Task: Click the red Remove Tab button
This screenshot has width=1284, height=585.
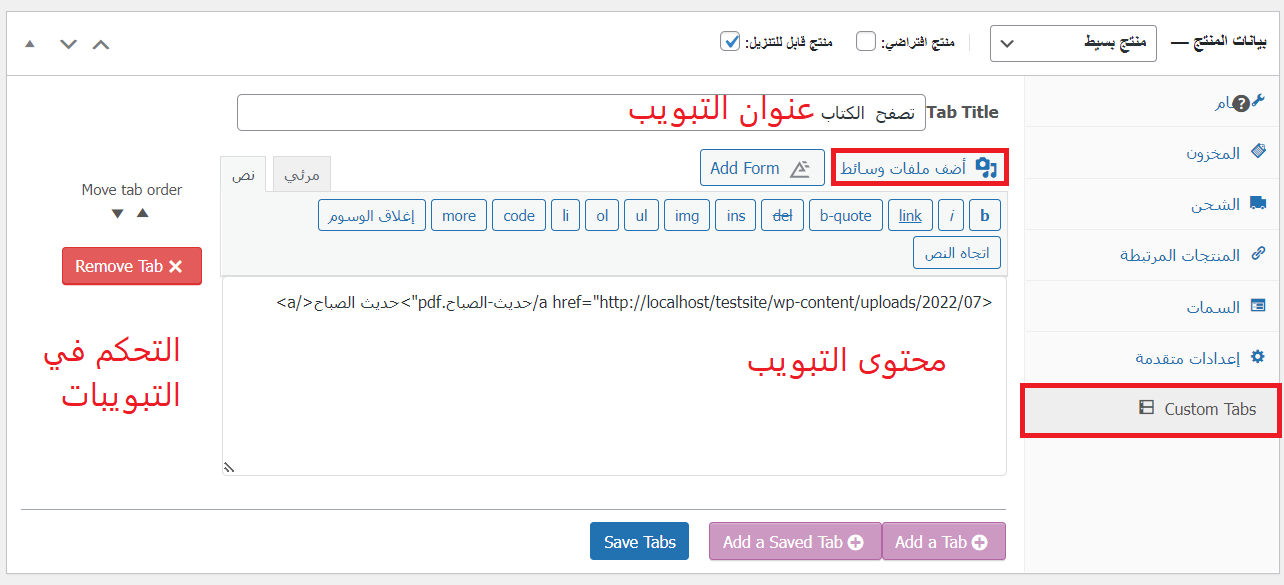Action: (x=131, y=266)
